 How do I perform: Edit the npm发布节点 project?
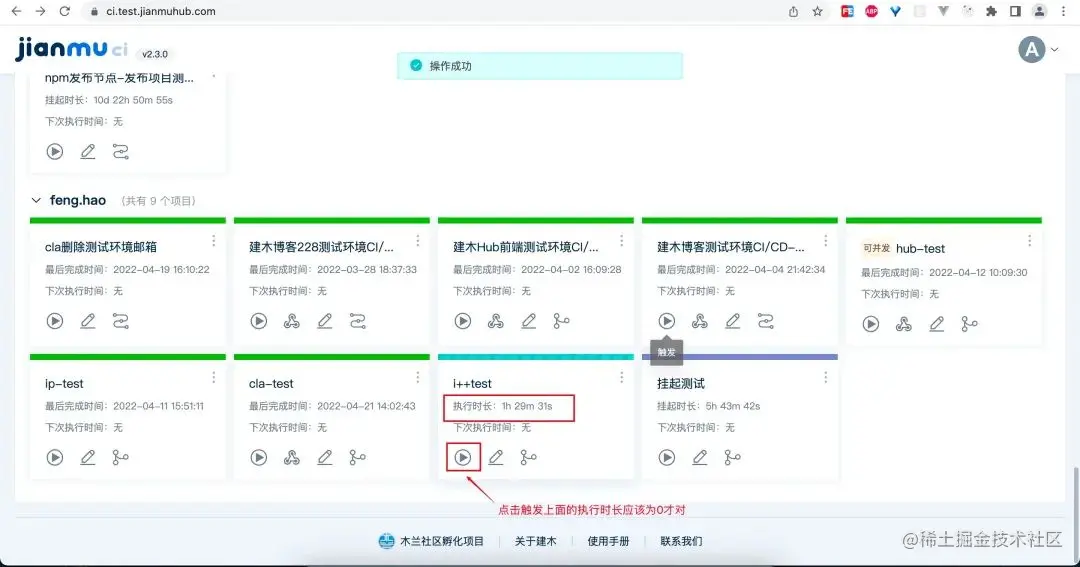click(x=87, y=152)
